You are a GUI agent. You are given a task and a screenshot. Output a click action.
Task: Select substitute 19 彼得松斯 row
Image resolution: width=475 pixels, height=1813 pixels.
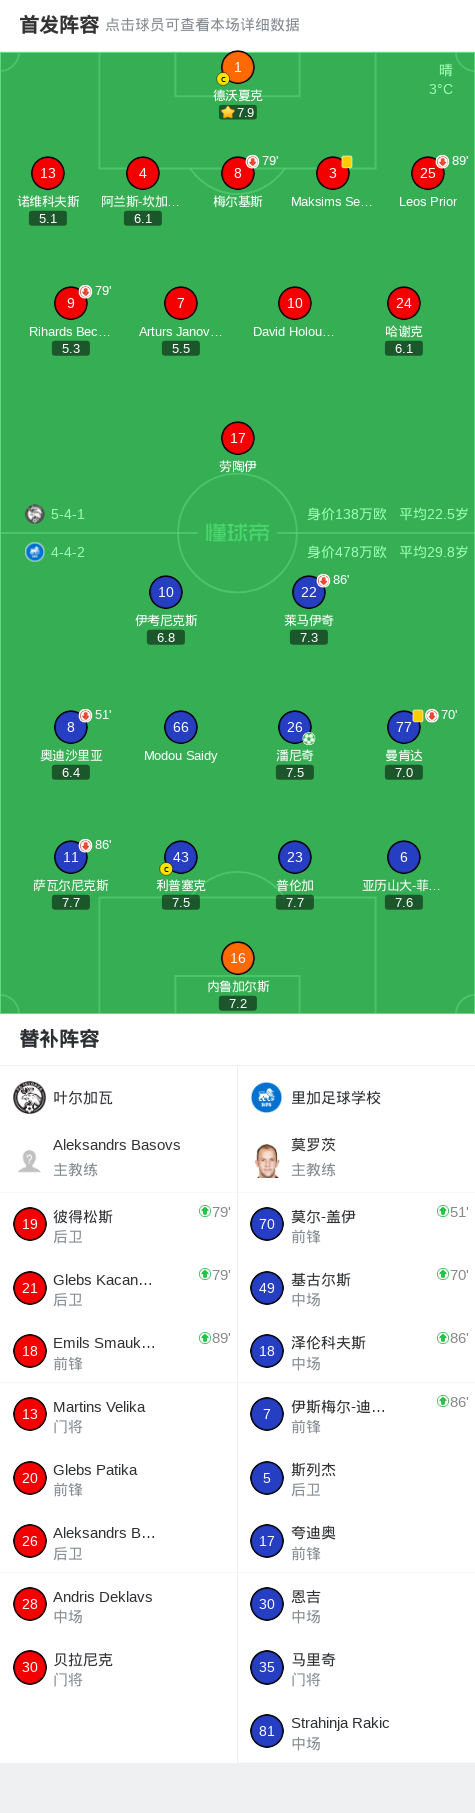[118, 1224]
